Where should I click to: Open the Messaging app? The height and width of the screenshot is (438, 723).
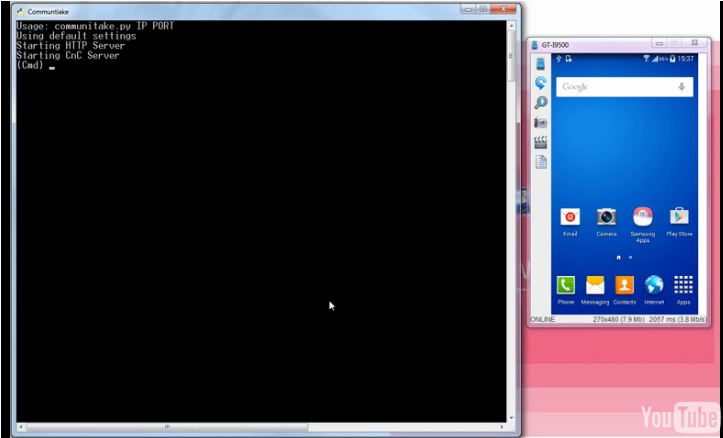(595, 285)
